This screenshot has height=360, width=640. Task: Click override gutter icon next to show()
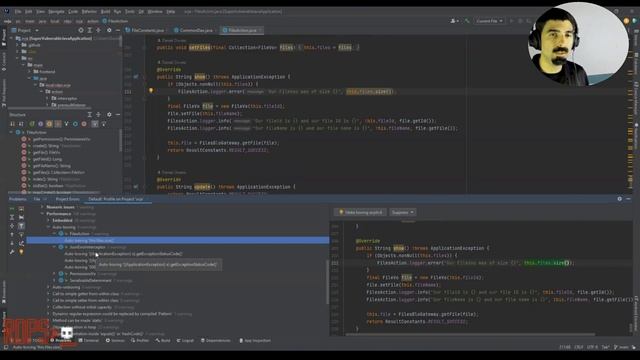coord(136,77)
